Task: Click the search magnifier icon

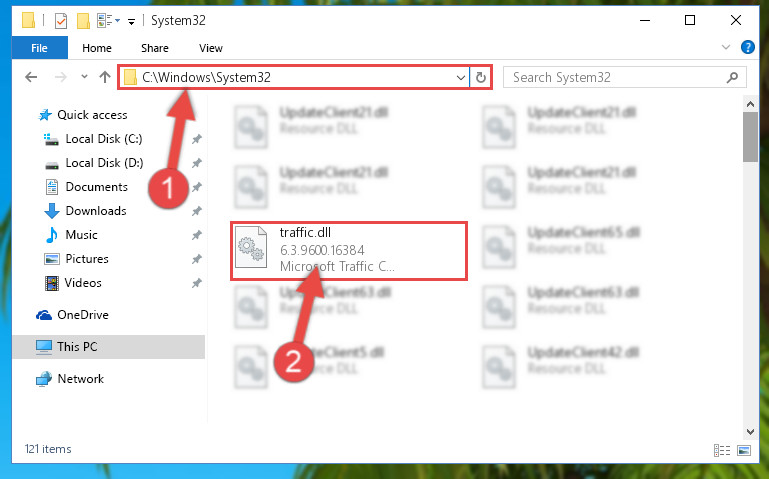Action: [x=732, y=77]
